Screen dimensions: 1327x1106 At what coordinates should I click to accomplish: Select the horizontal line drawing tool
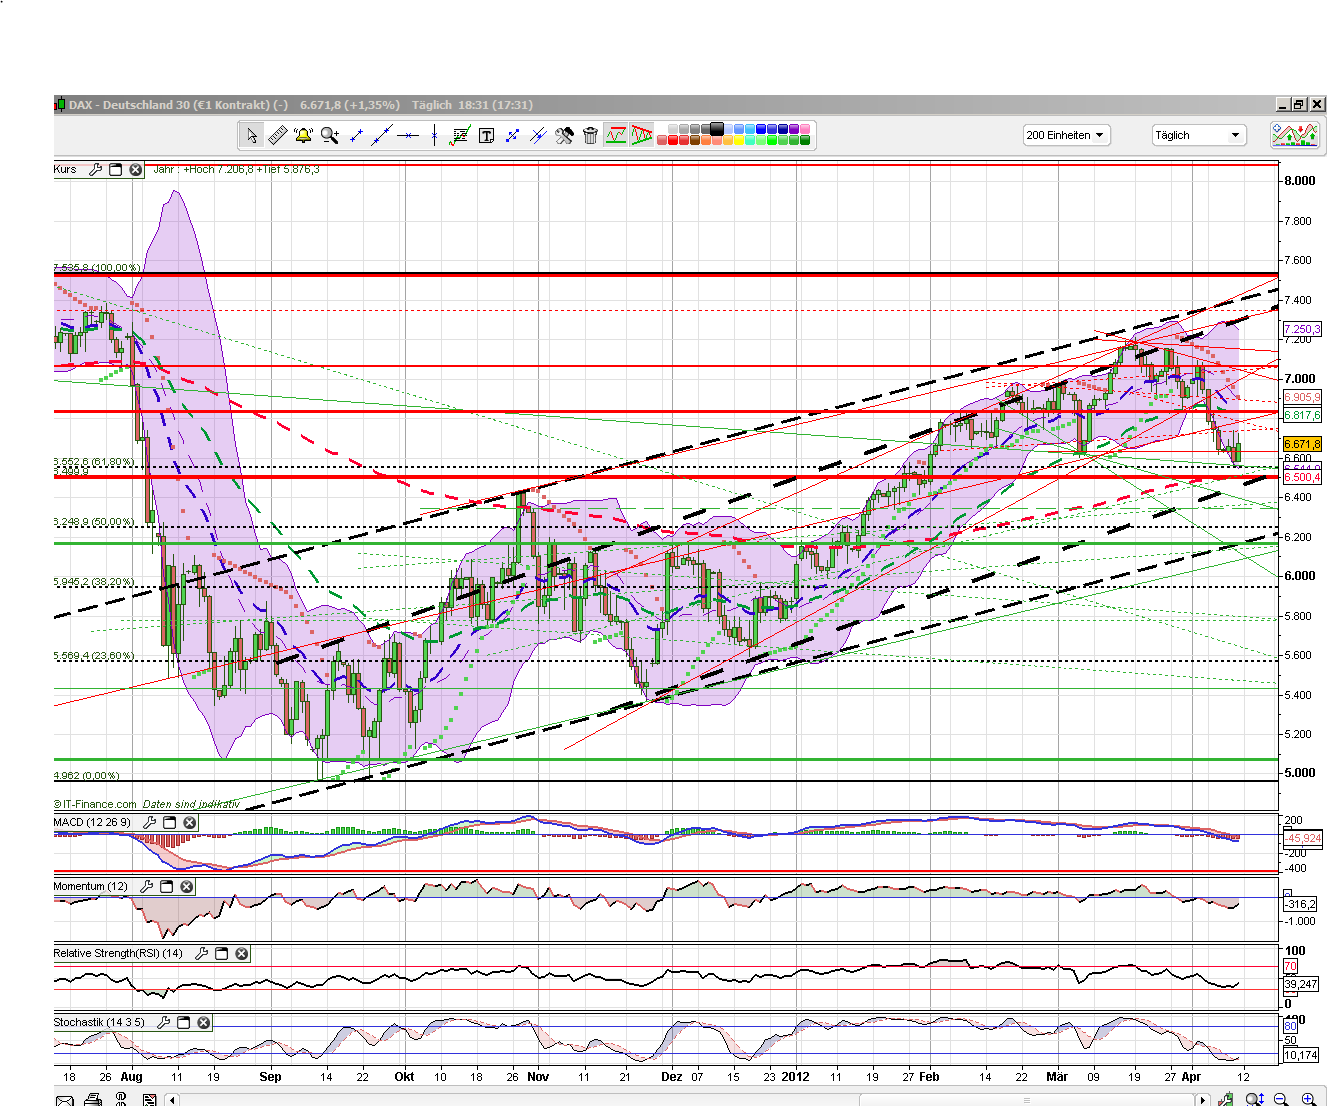(x=408, y=135)
